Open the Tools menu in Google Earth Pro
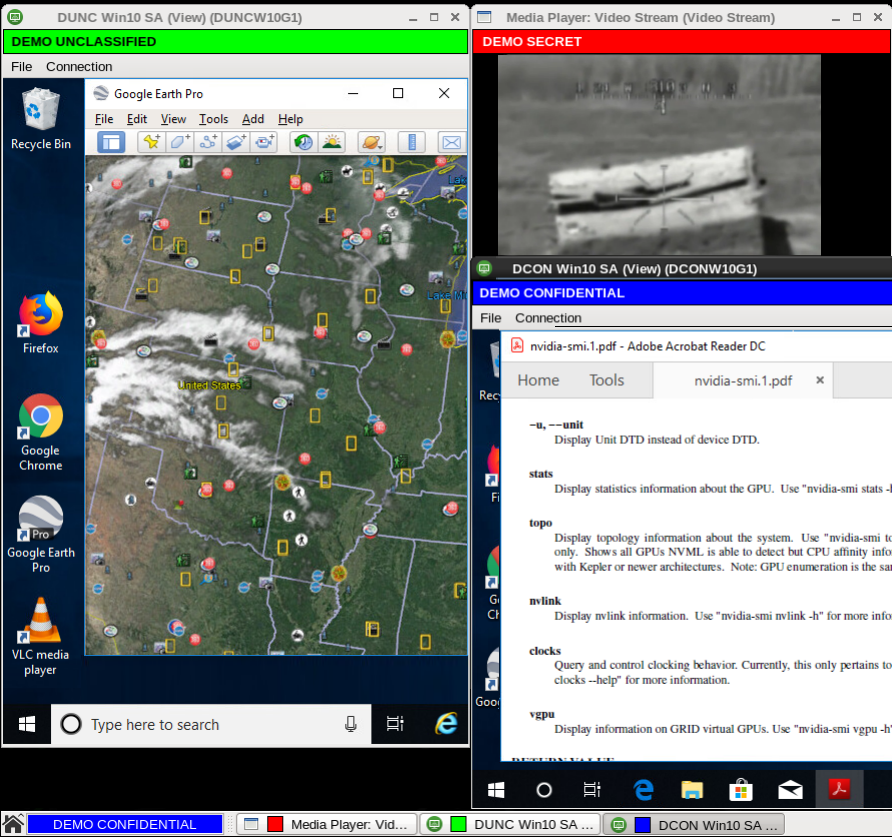This screenshot has height=837, width=892. [213, 119]
